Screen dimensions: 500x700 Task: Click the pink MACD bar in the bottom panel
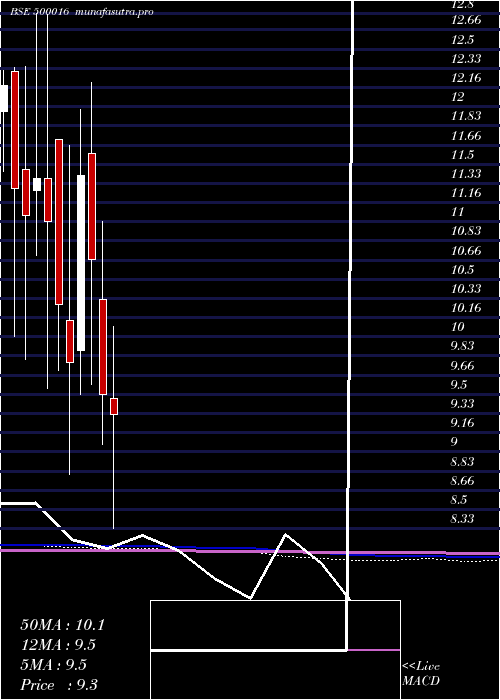pyautogui.click(x=374, y=650)
